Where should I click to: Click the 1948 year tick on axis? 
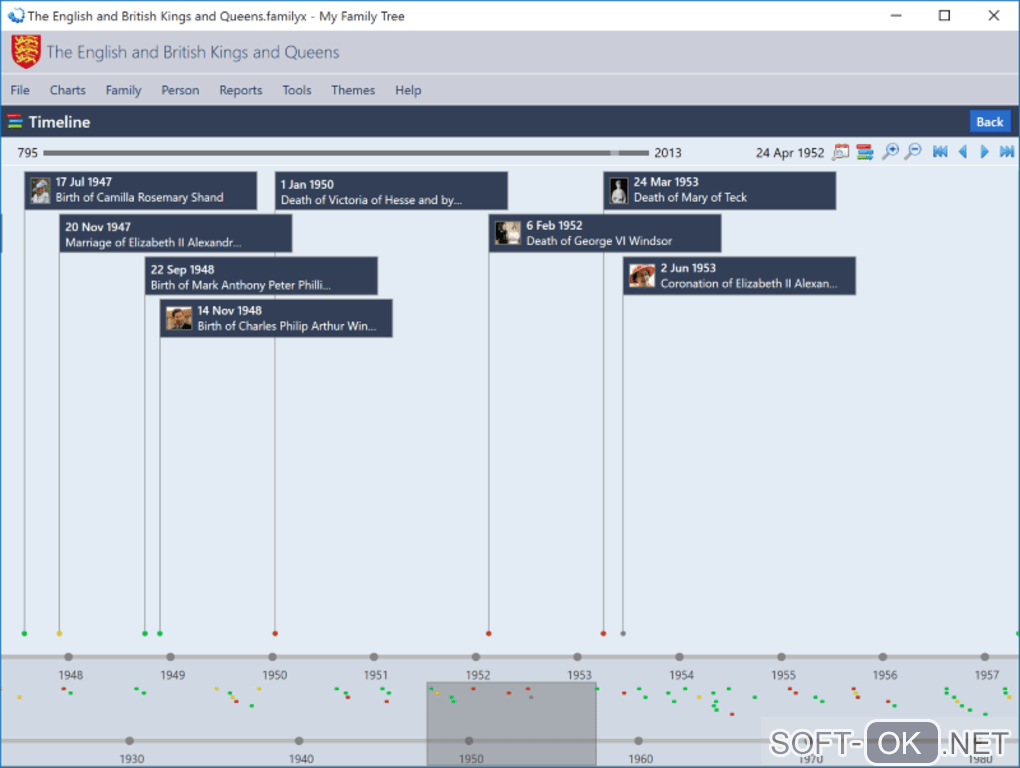coord(68,657)
